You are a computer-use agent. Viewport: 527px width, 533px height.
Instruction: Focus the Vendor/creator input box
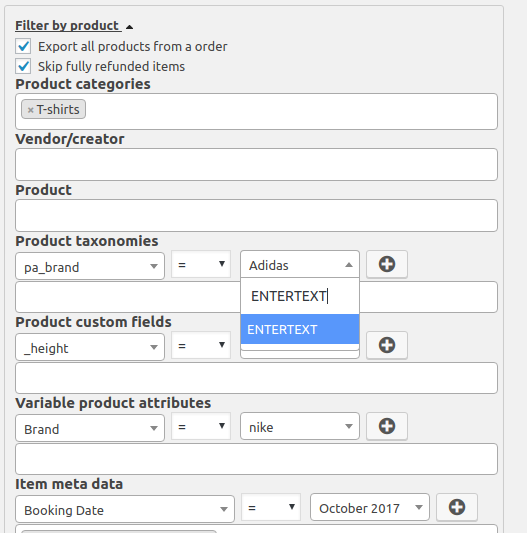click(x=256, y=165)
